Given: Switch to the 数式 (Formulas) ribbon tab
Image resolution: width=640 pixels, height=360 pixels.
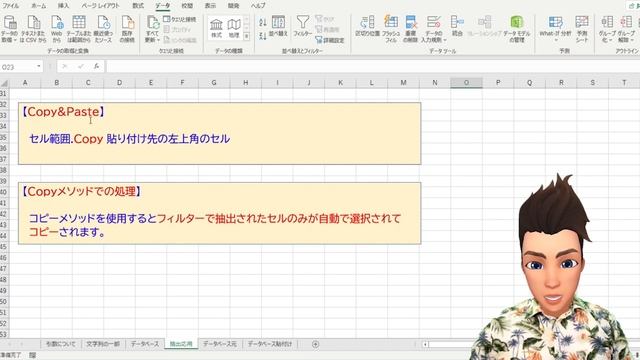Looking at the screenshot, I should point(138,6).
